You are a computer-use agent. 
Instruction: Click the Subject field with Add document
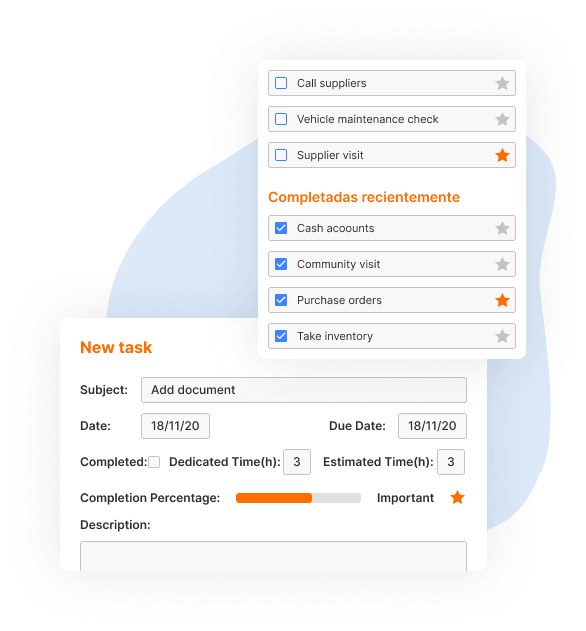coord(304,390)
